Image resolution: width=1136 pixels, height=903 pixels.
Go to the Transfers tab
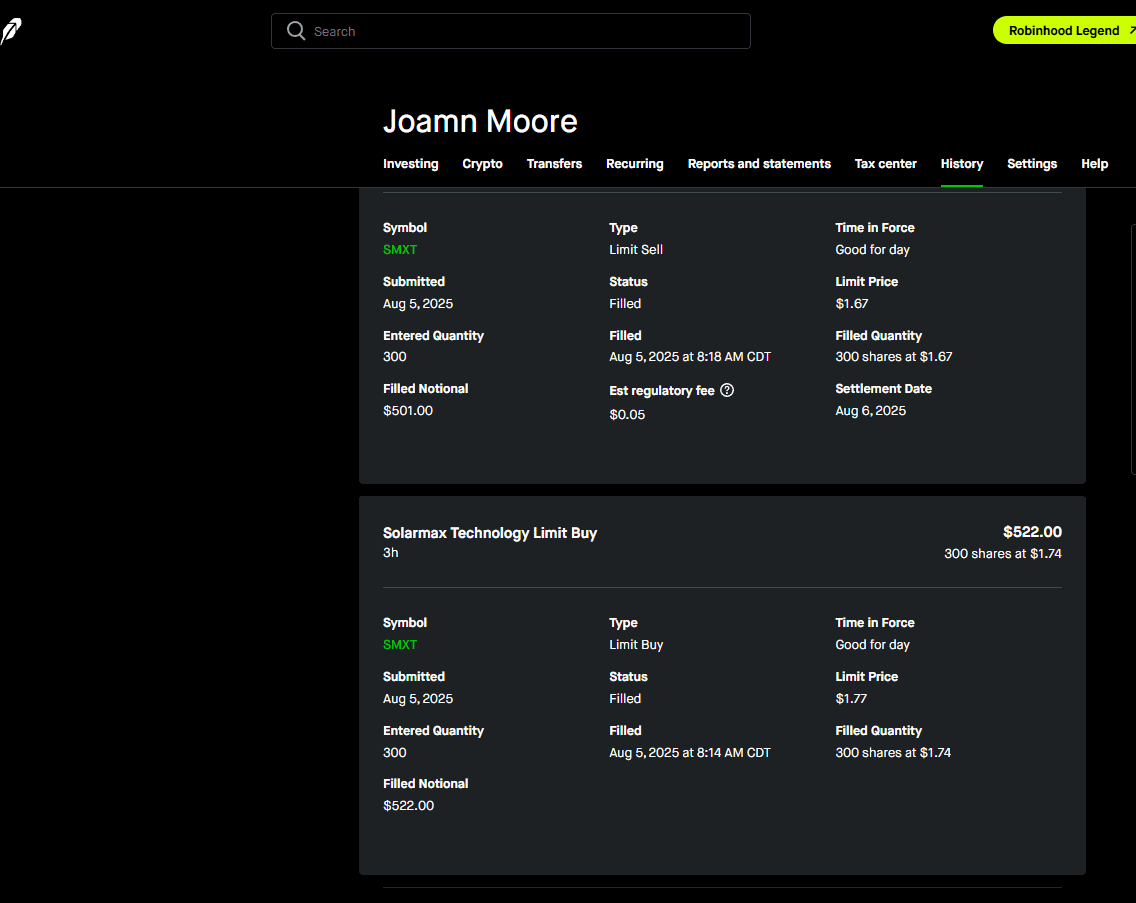coord(554,164)
